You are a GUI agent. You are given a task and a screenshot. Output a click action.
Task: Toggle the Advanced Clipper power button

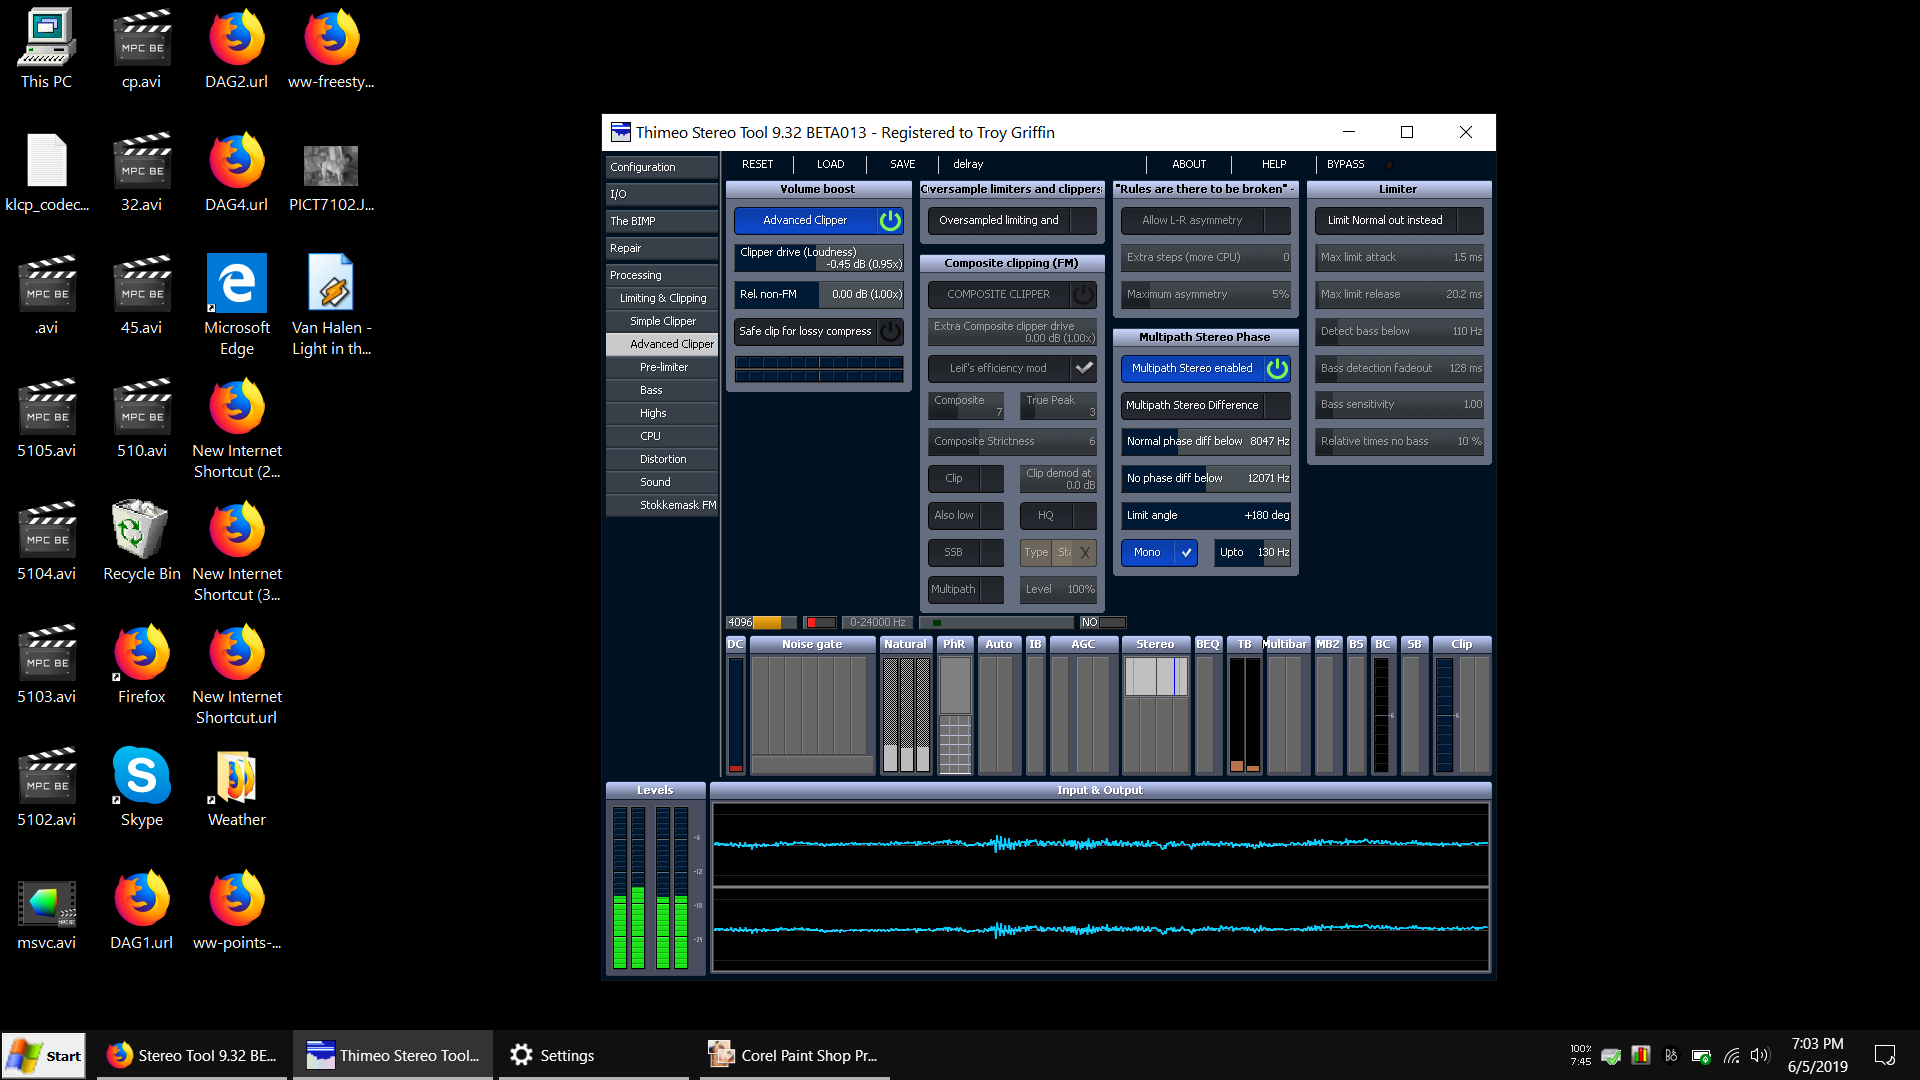pos(889,220)
